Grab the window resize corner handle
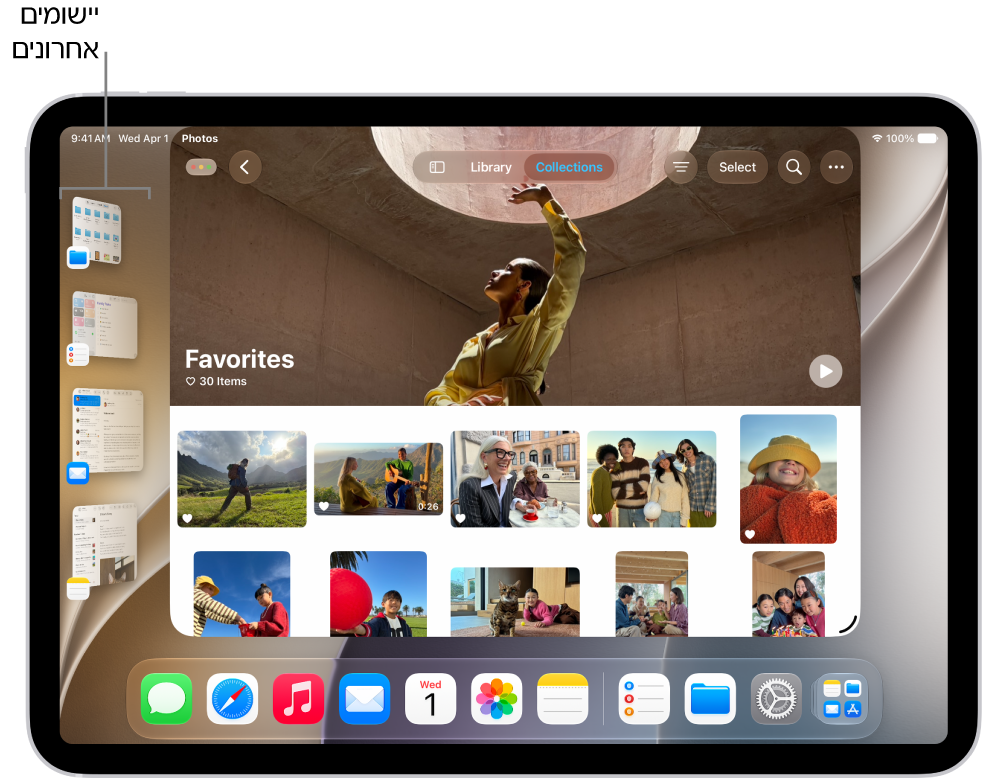 (848, 625)
